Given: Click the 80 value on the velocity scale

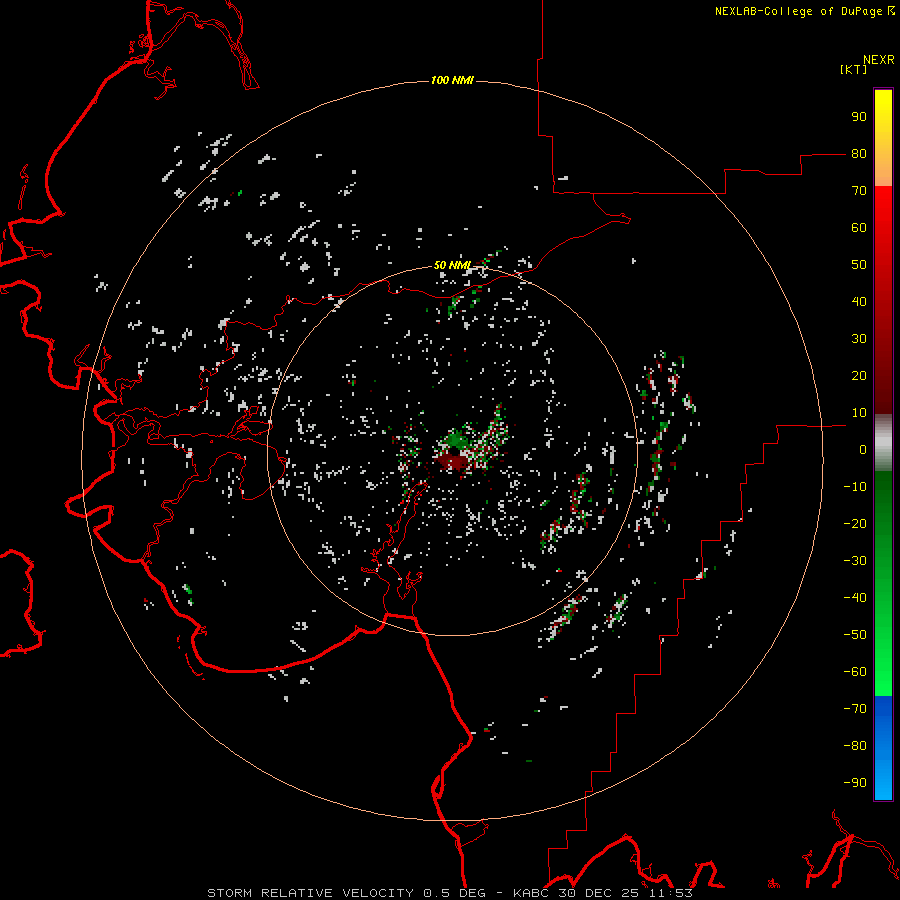Looking at the screenshot, I should point(859,154).
